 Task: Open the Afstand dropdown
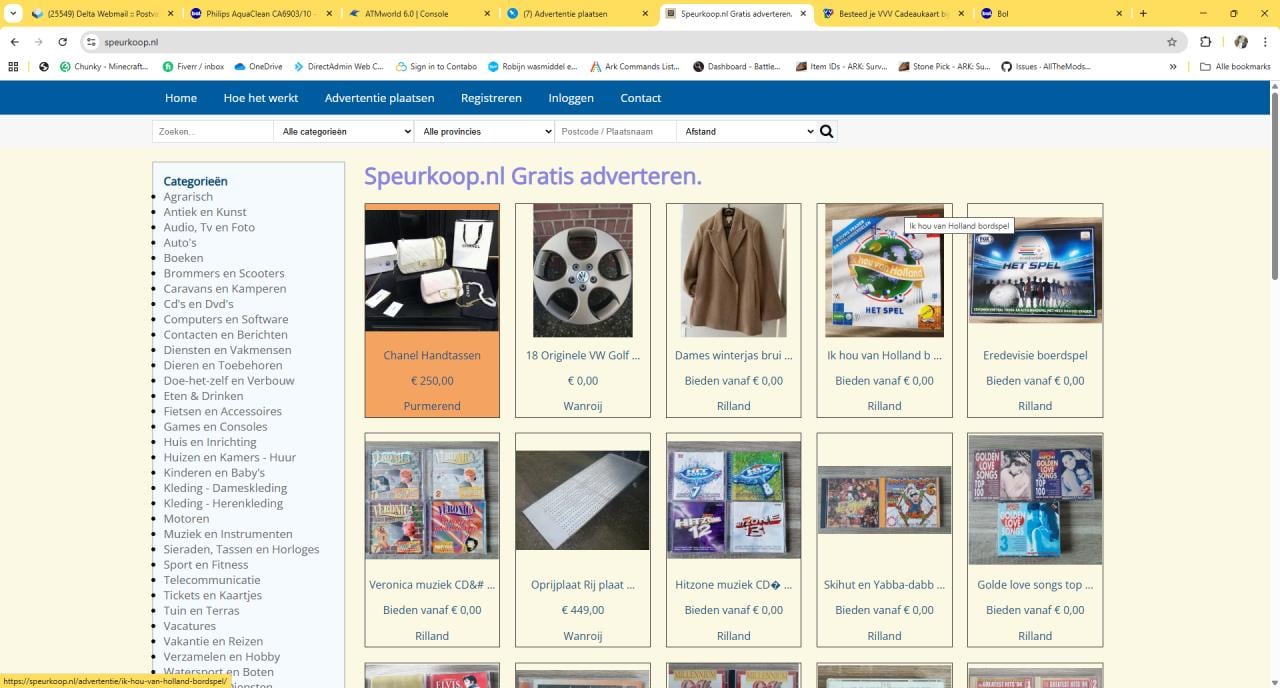tap(747, 131)
